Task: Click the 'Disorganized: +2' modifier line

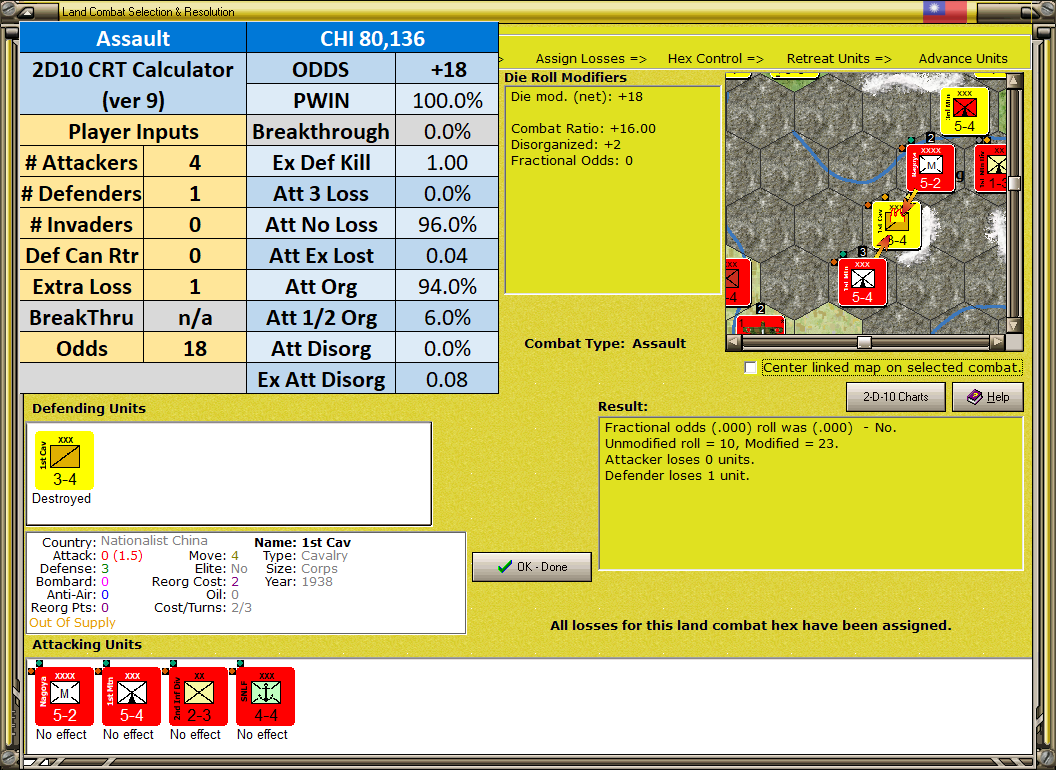Action: pyautogui.click(x=566, y=144)
